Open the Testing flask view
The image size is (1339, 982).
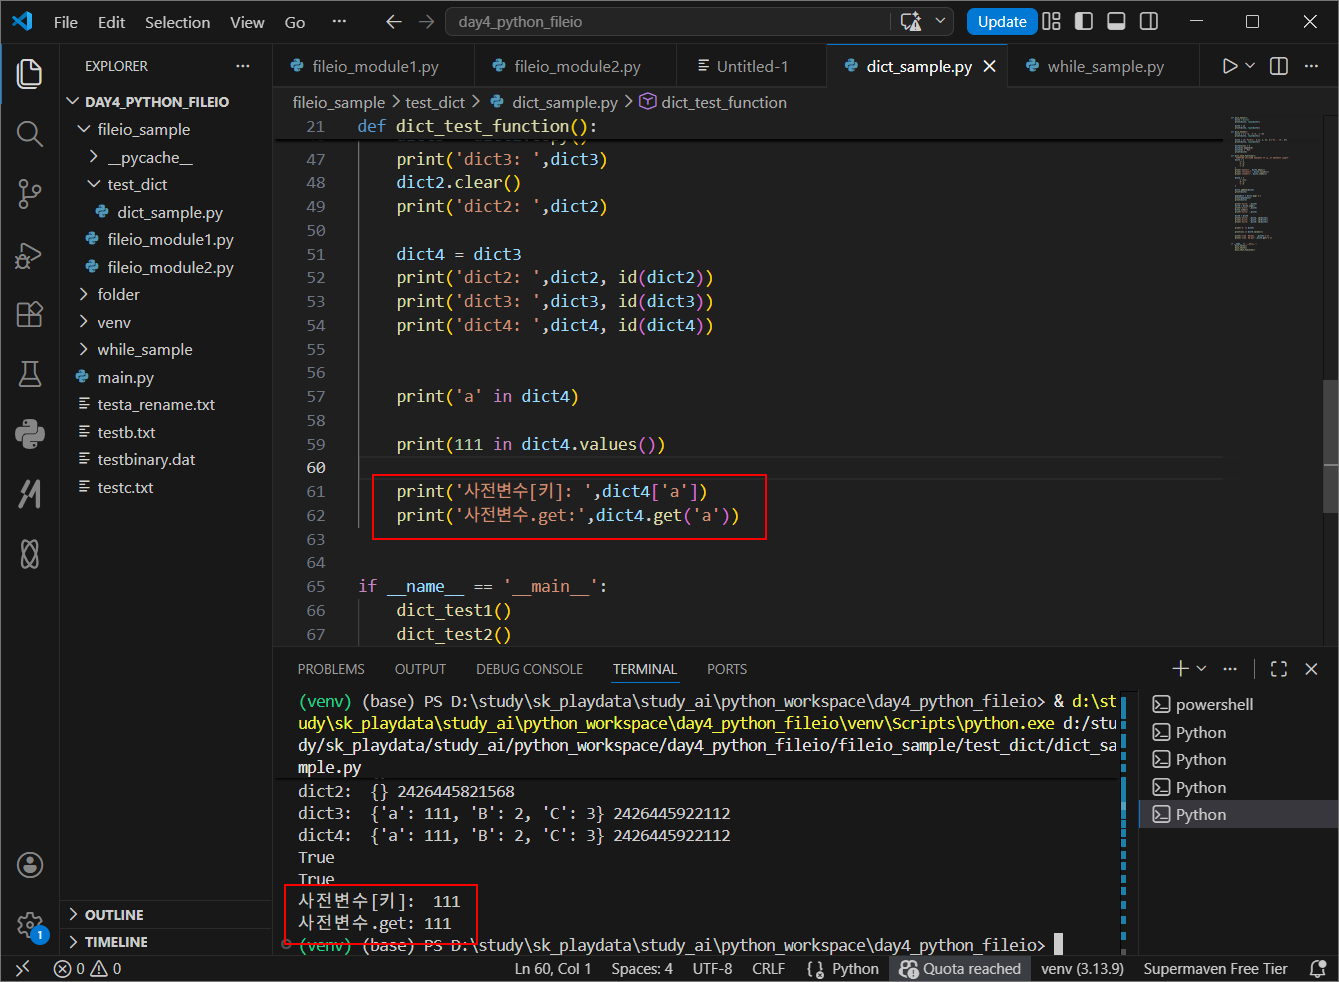coord(30,374)
